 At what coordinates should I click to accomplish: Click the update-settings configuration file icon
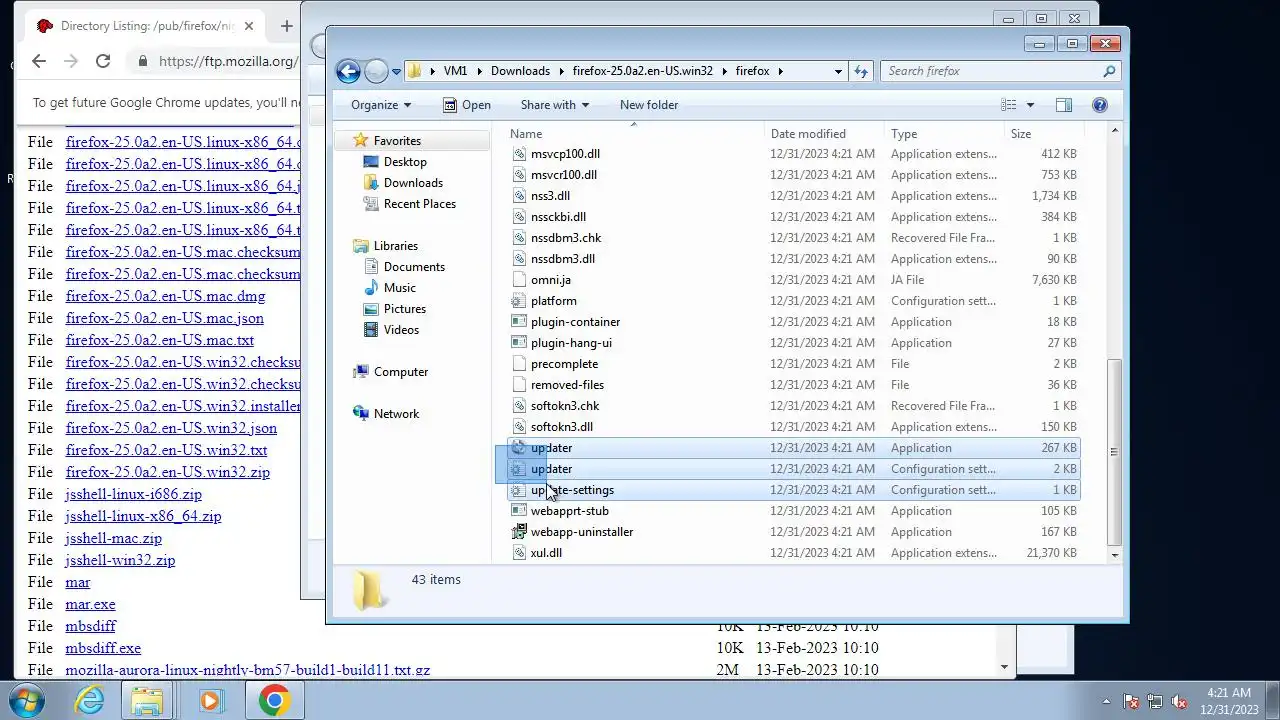518,490
